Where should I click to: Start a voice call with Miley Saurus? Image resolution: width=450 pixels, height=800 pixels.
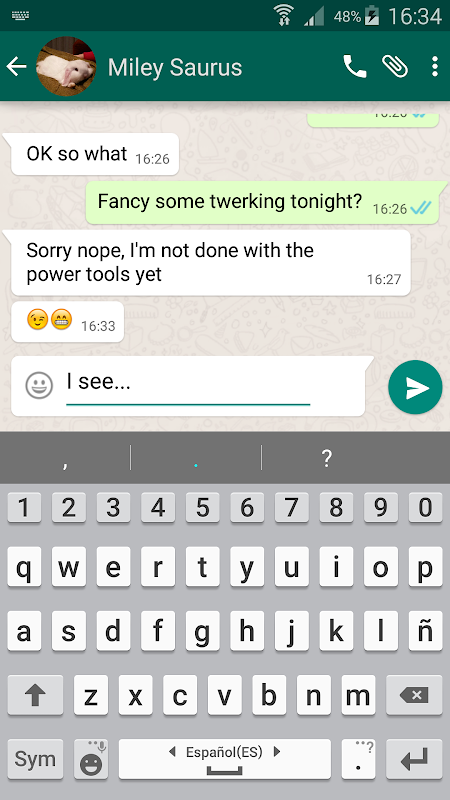(355, 66)
